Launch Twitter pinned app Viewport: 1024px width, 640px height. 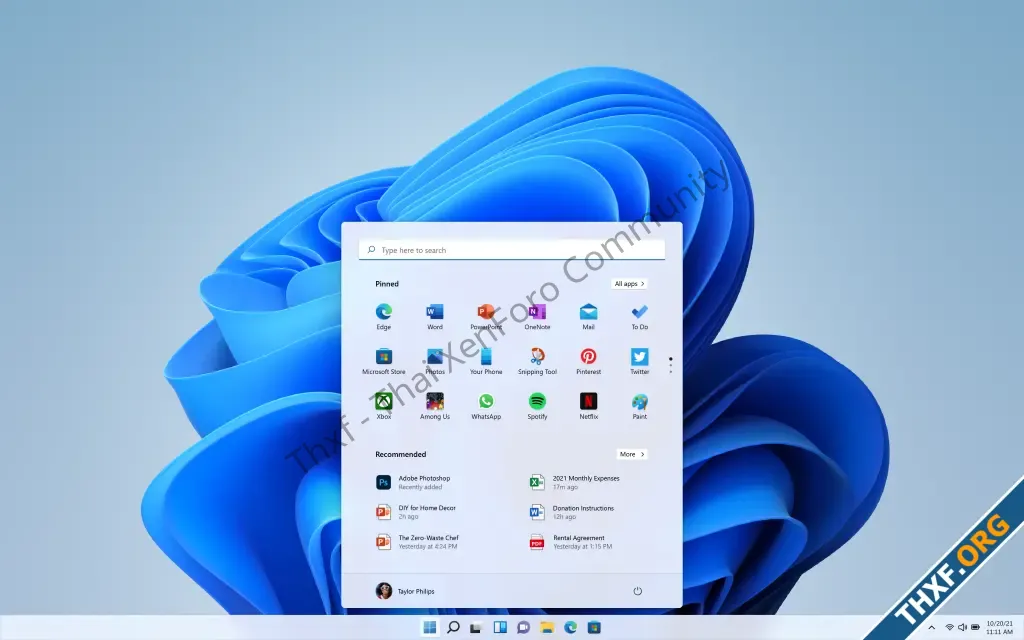[639, 362]
